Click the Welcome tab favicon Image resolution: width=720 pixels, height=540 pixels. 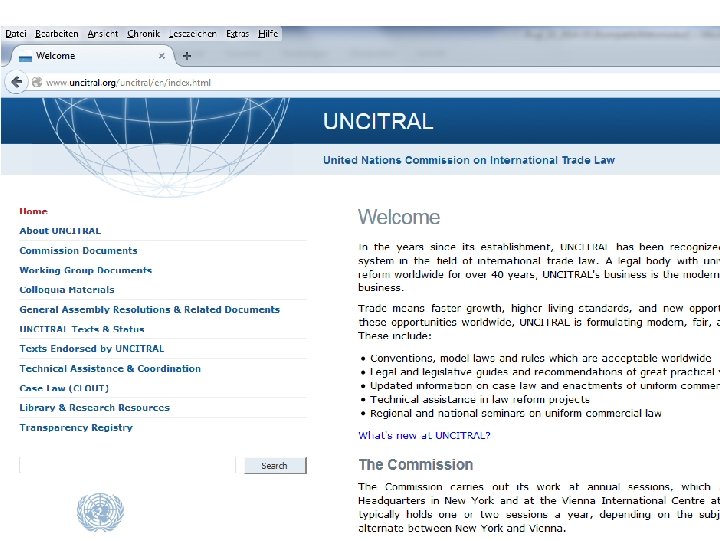(x=25, y=56)
